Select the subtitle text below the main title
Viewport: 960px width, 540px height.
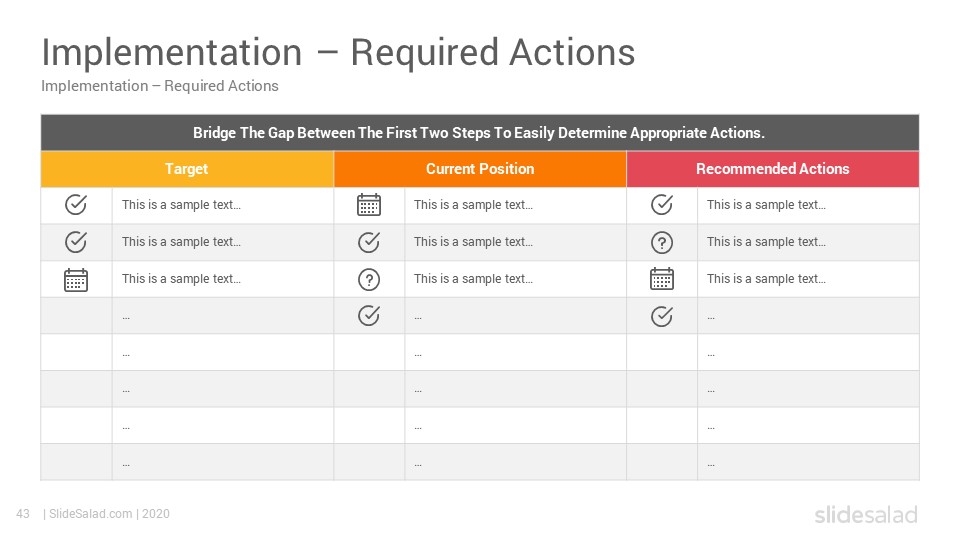click(160, 86)
